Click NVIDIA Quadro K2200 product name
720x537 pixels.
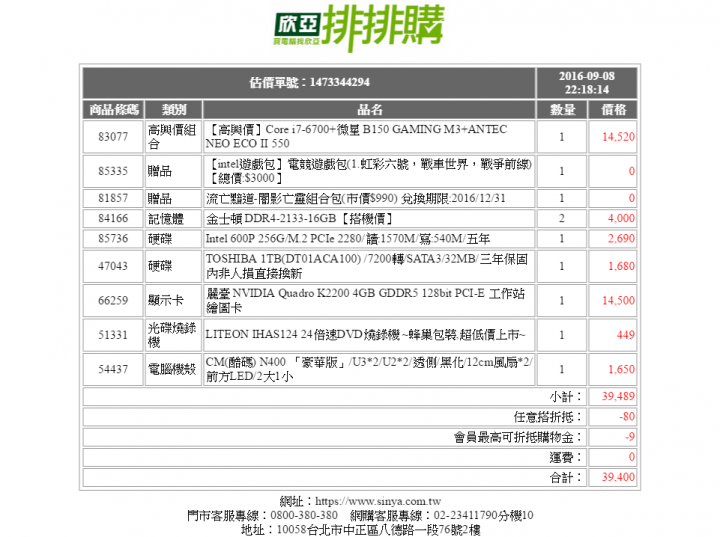[365, 300]
